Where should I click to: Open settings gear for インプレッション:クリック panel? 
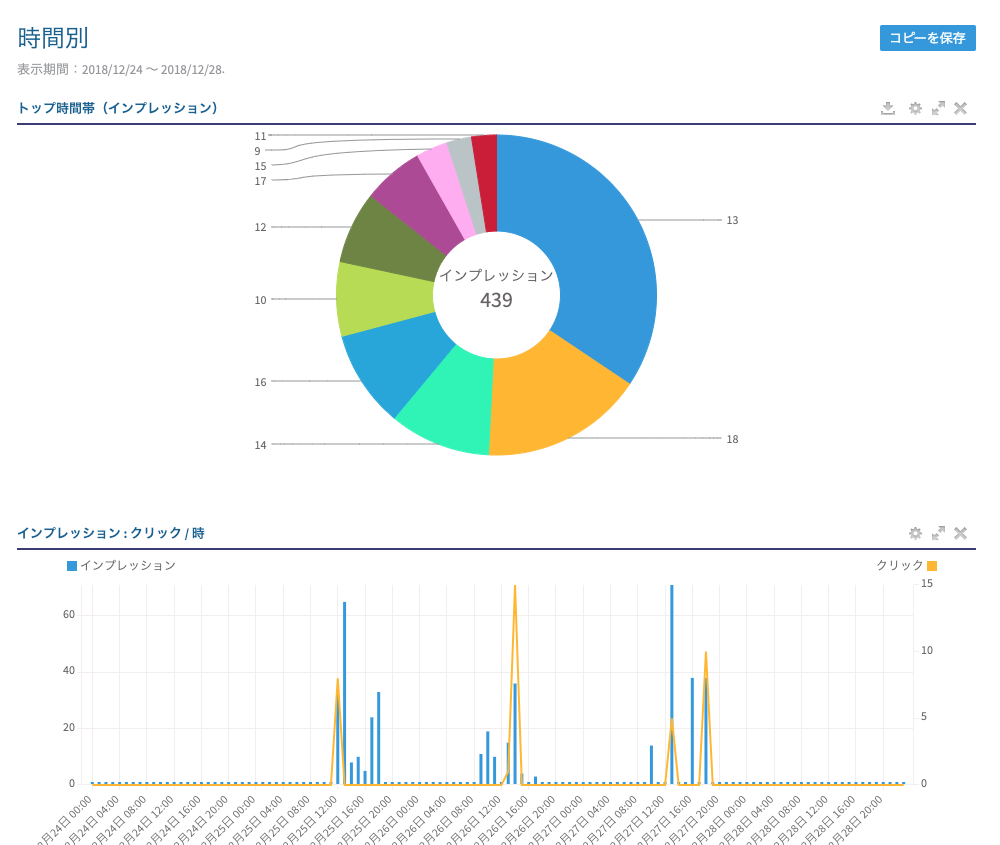pos(914,533)
